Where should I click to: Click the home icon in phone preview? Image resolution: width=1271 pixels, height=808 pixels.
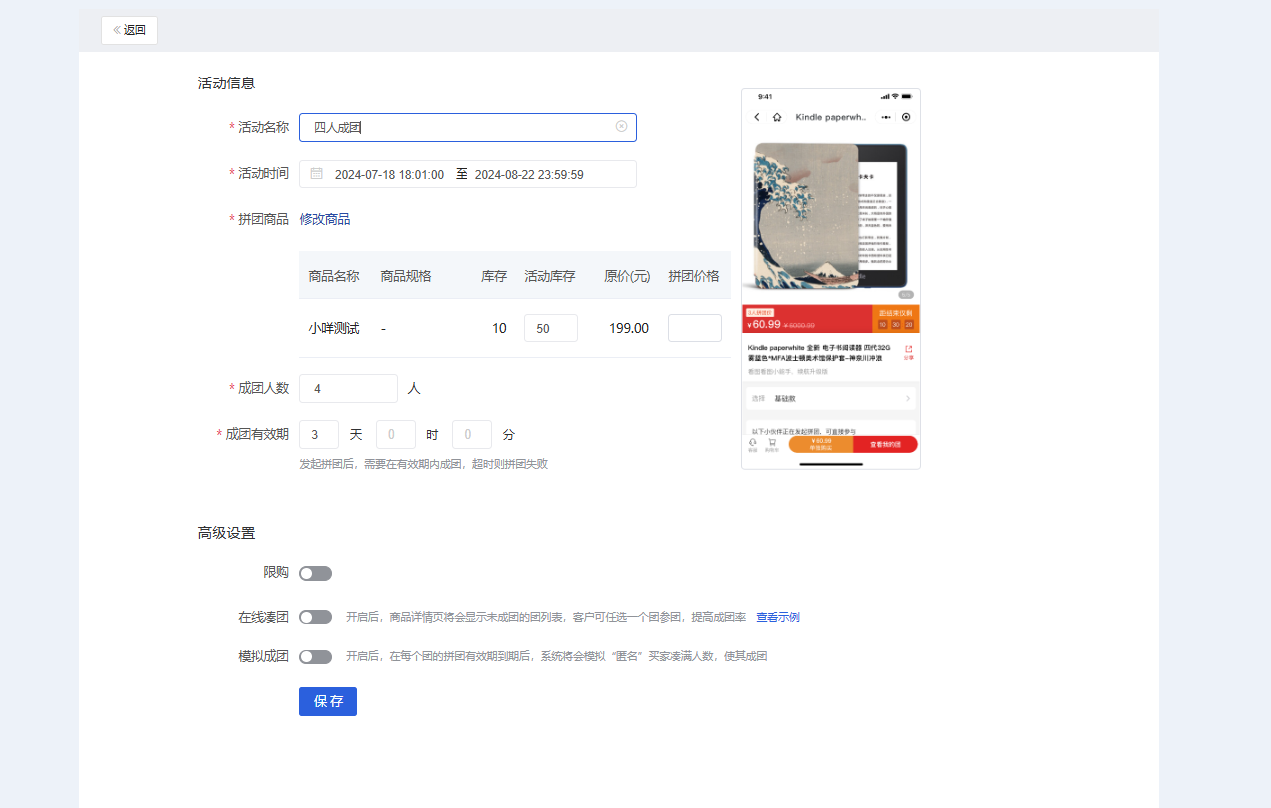(777, 117)
